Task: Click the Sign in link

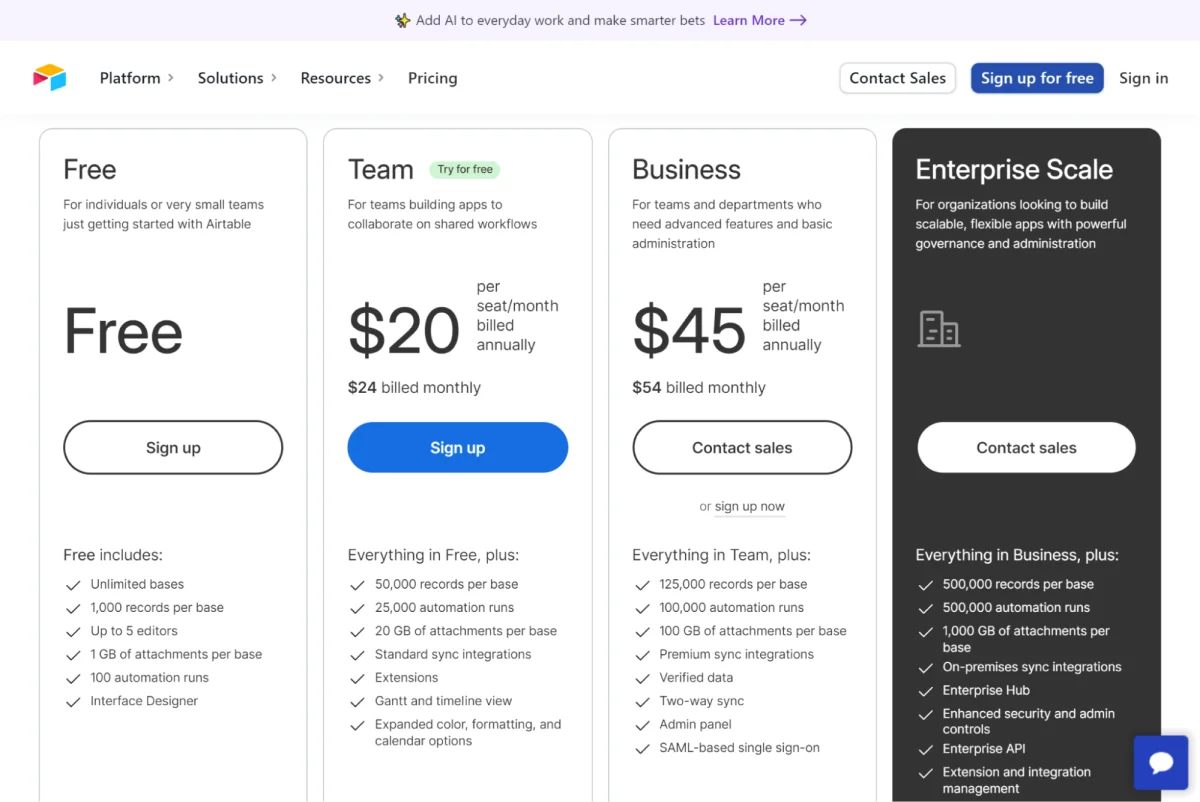Action: pos(1143,78)
